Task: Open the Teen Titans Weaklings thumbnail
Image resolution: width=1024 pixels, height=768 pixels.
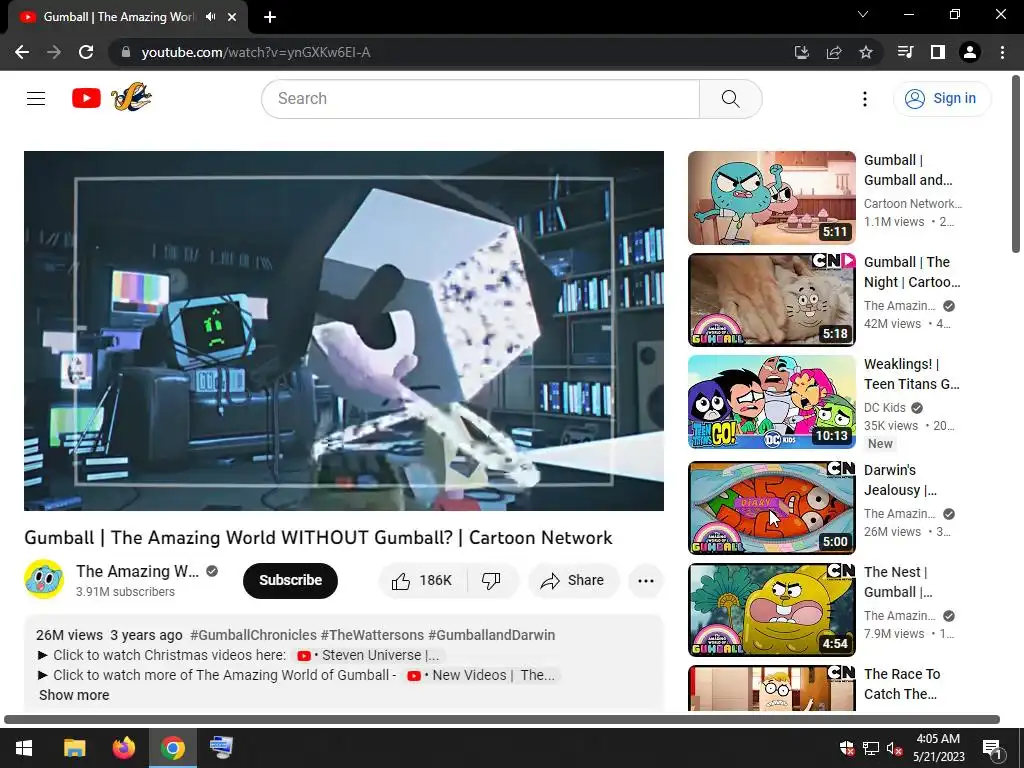Action: coord(771,402)
